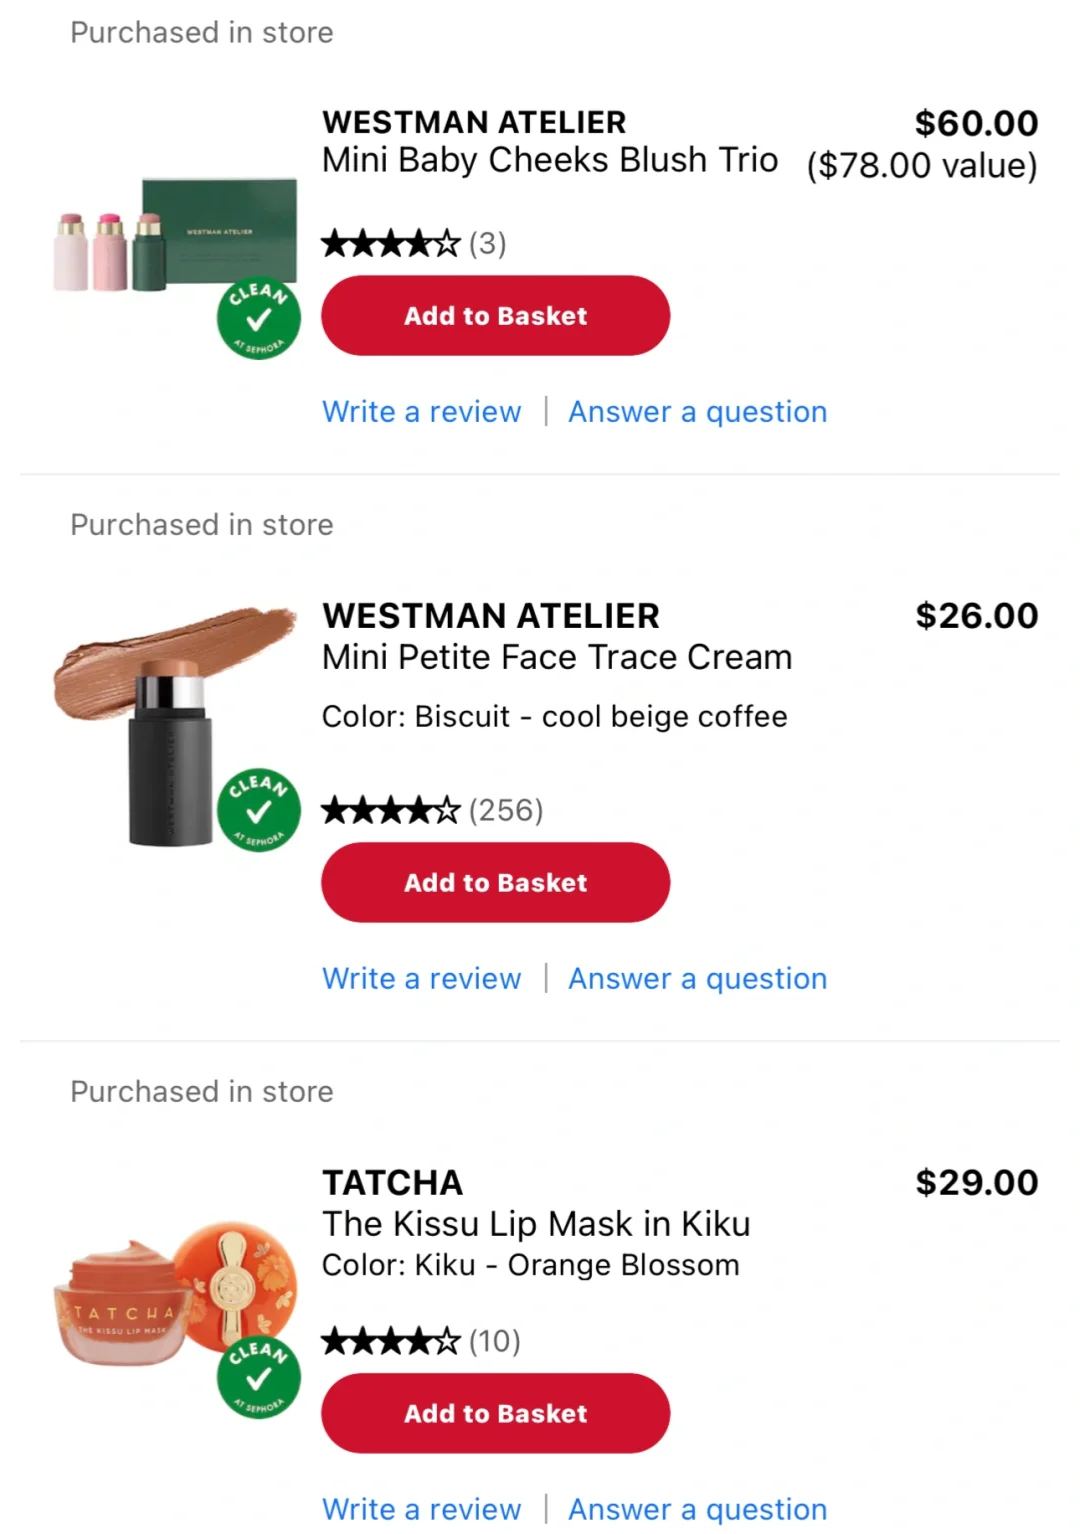Add Mini Baby Cheeks Blush Trio to basket
The image size is (1080, 1534).
point(495,316)
